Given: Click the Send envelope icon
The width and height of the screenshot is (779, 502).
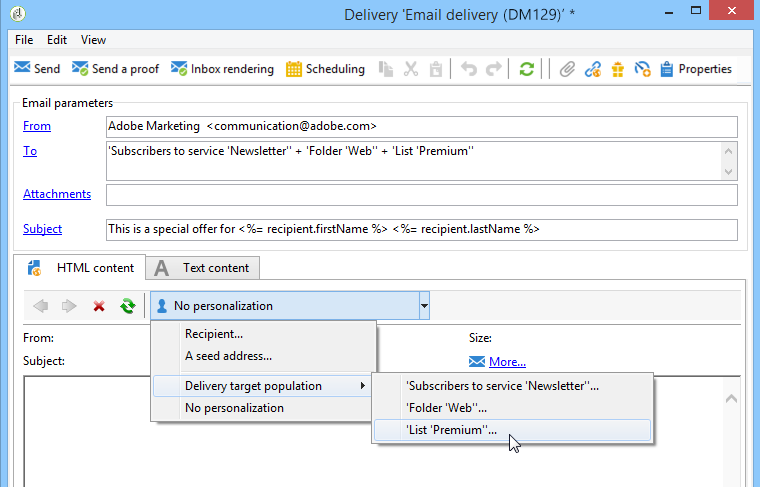Looking at the screenshot, I should [x=22, y=68].
